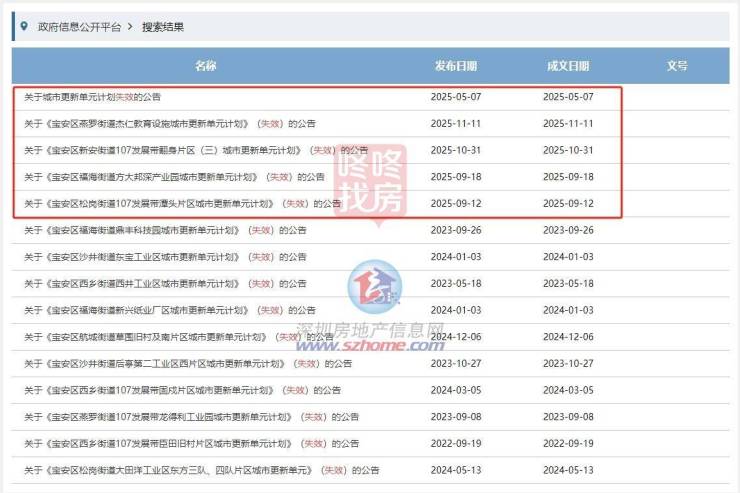Open the 松岗街道107发展带潭头片区 notice
740x493 pixels.
[x=182, y=204]
